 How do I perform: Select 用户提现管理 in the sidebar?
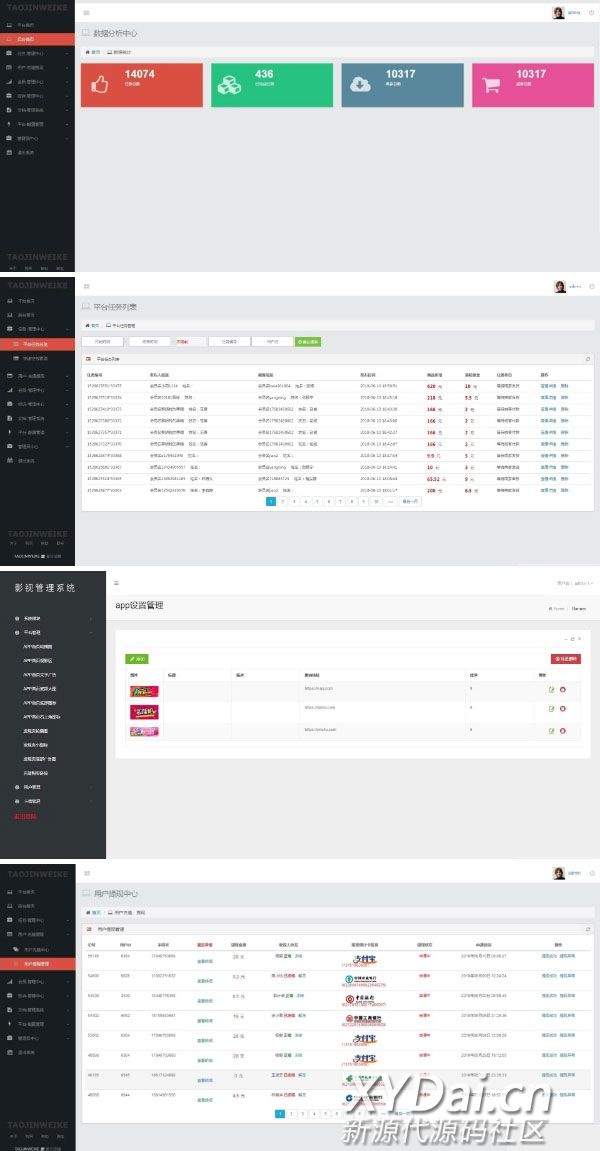pyautogui.click(x=37, y=963)
